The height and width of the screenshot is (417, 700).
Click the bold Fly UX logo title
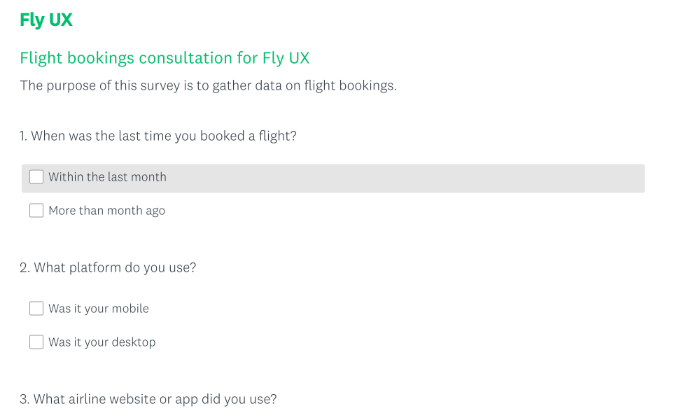click(x=46, y=21)
